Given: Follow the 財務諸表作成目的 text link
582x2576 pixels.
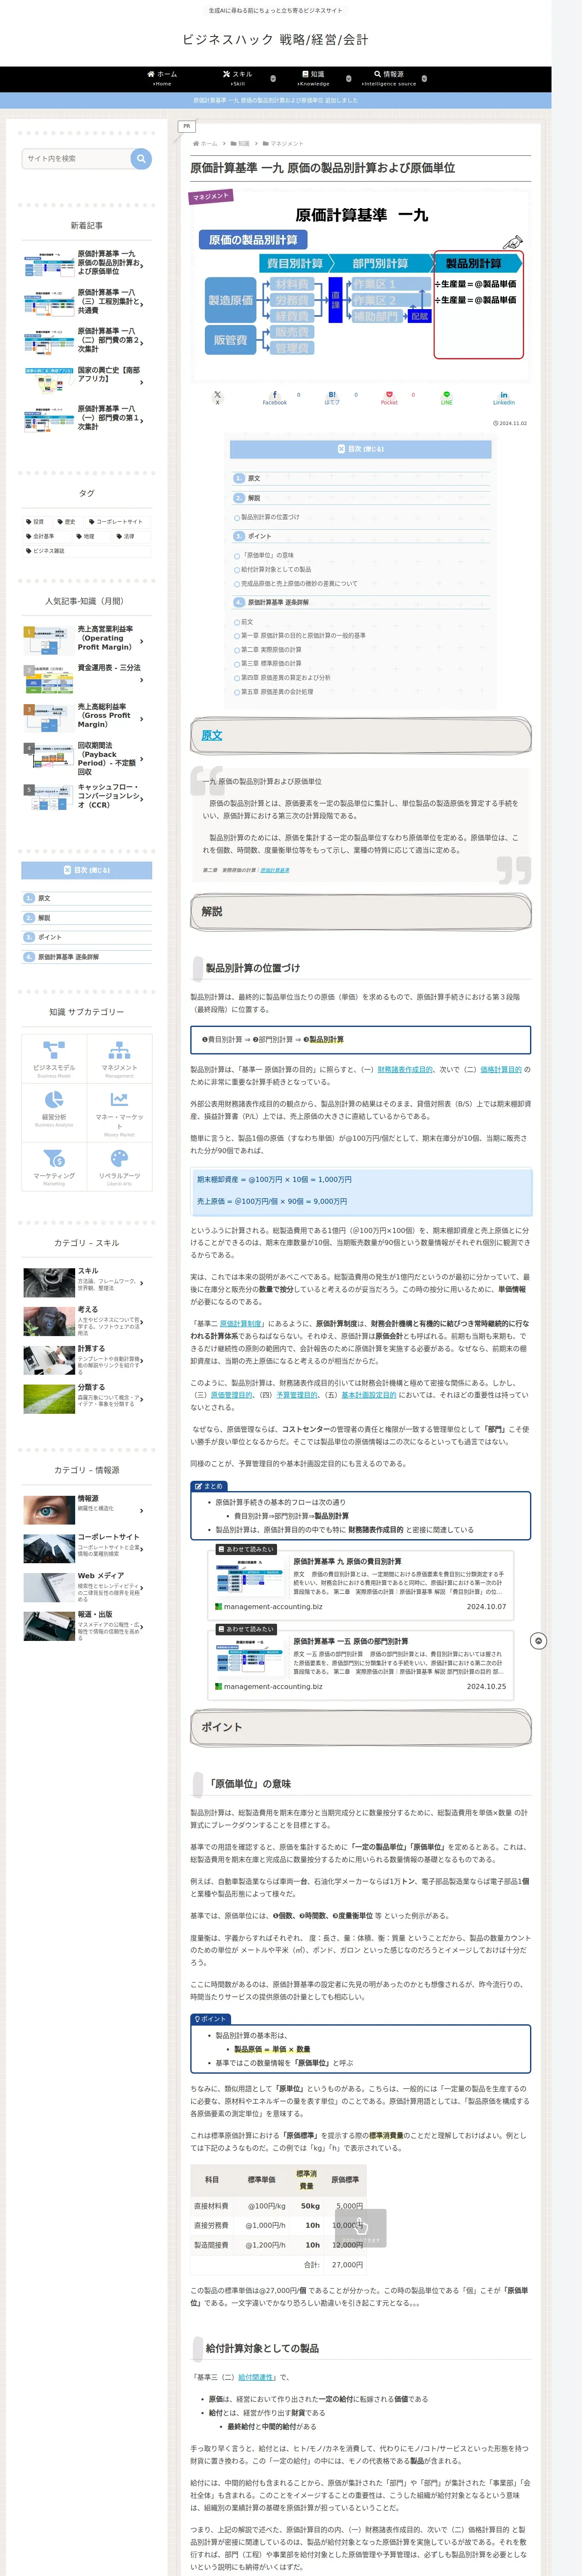Looking at the screenshot, I should click(405, 1069).
